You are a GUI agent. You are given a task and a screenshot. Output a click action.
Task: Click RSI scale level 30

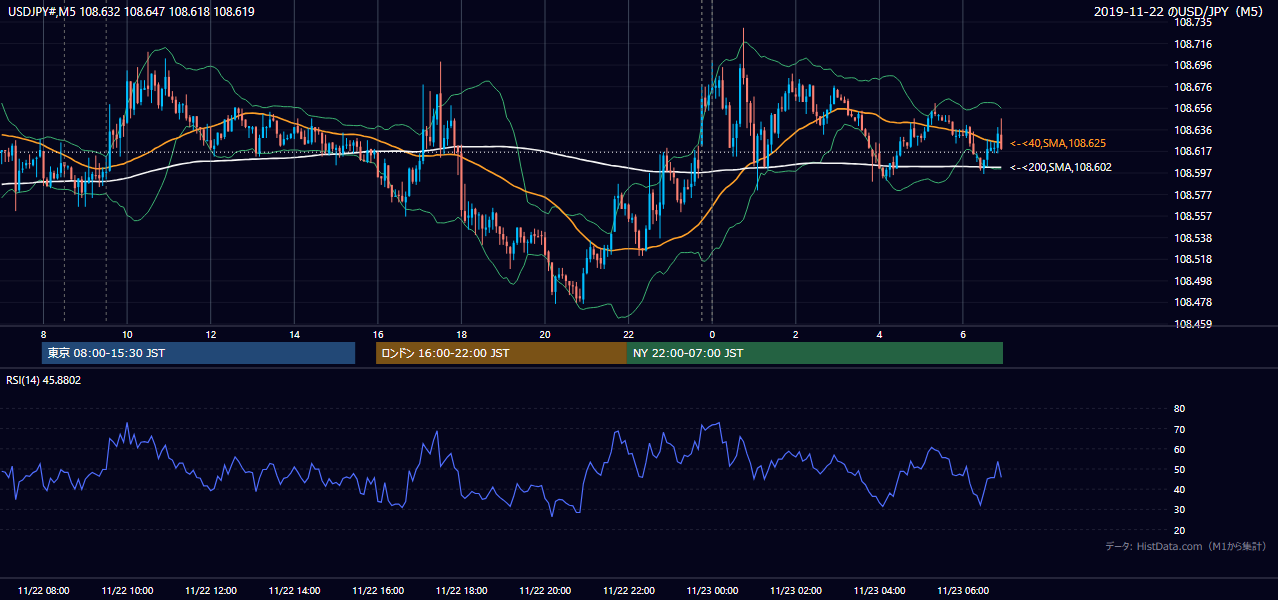(x=1180, y=509)
